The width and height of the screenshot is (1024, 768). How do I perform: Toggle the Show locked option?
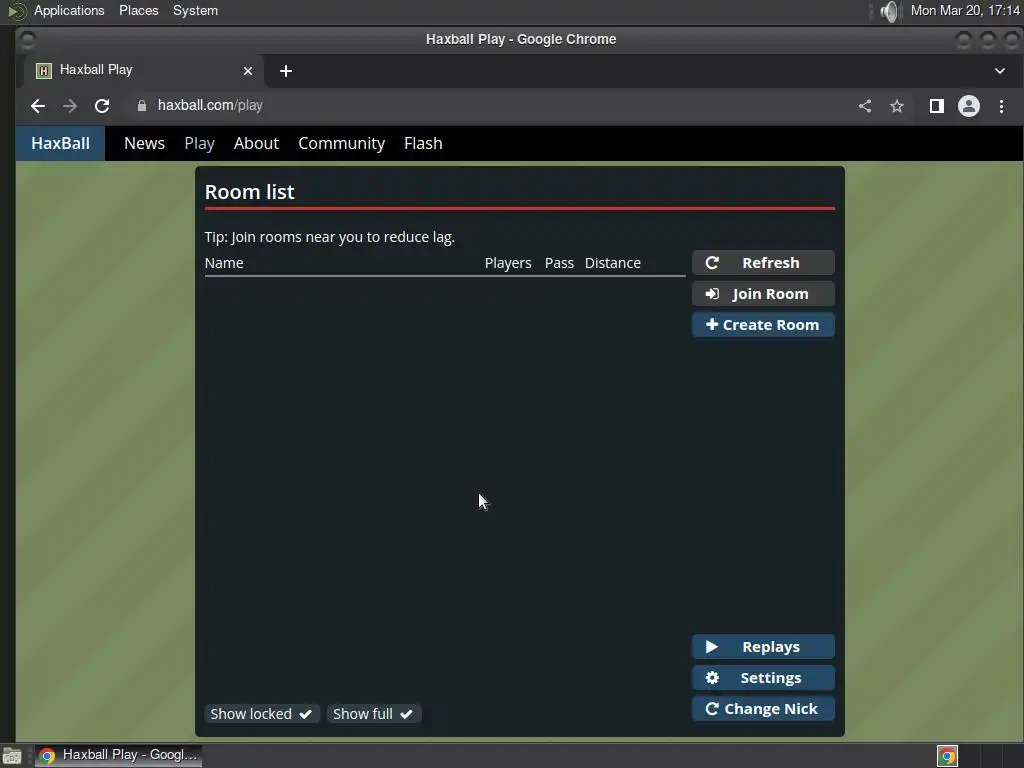(261, 714)
